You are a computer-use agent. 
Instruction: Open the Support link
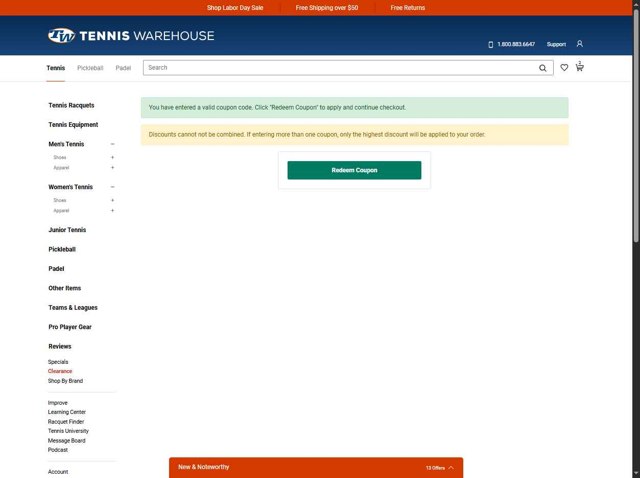click(556, 44)
